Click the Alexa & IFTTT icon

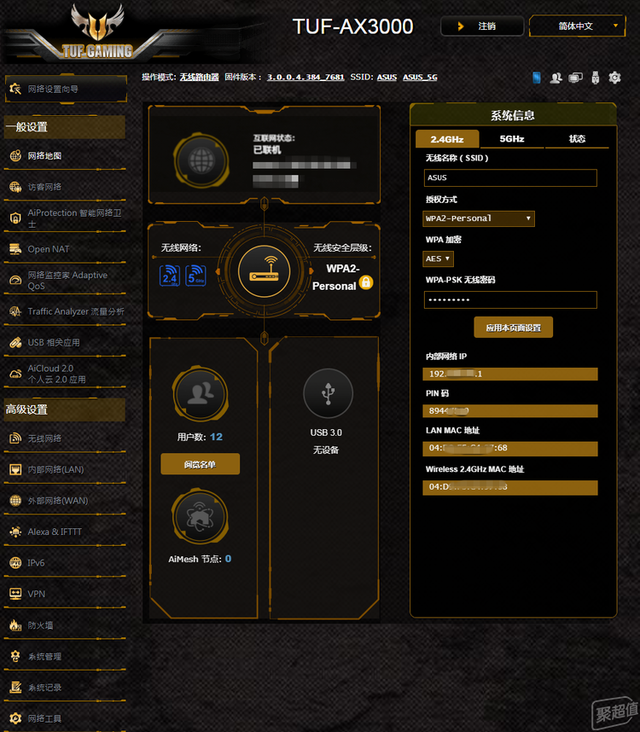[15, 531]
